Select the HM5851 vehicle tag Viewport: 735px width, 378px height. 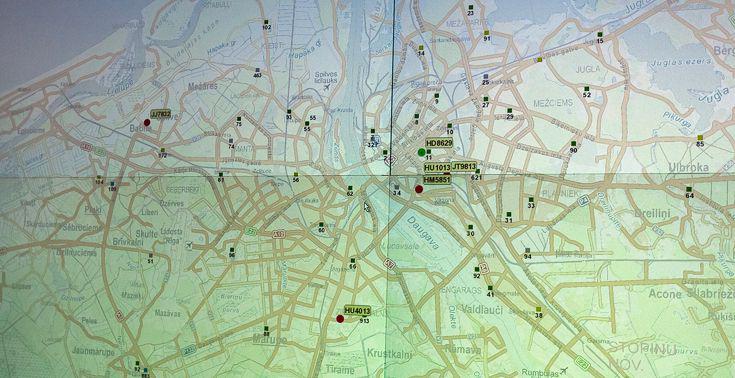tap(437, 180)
